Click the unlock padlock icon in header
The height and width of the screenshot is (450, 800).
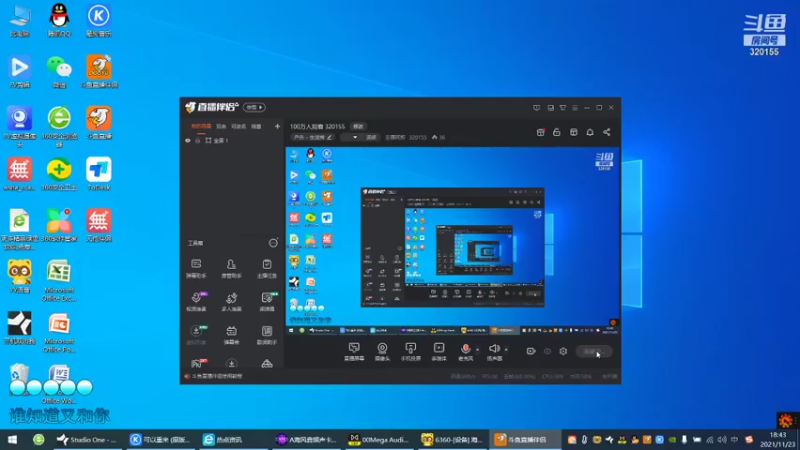coord(557,132)
